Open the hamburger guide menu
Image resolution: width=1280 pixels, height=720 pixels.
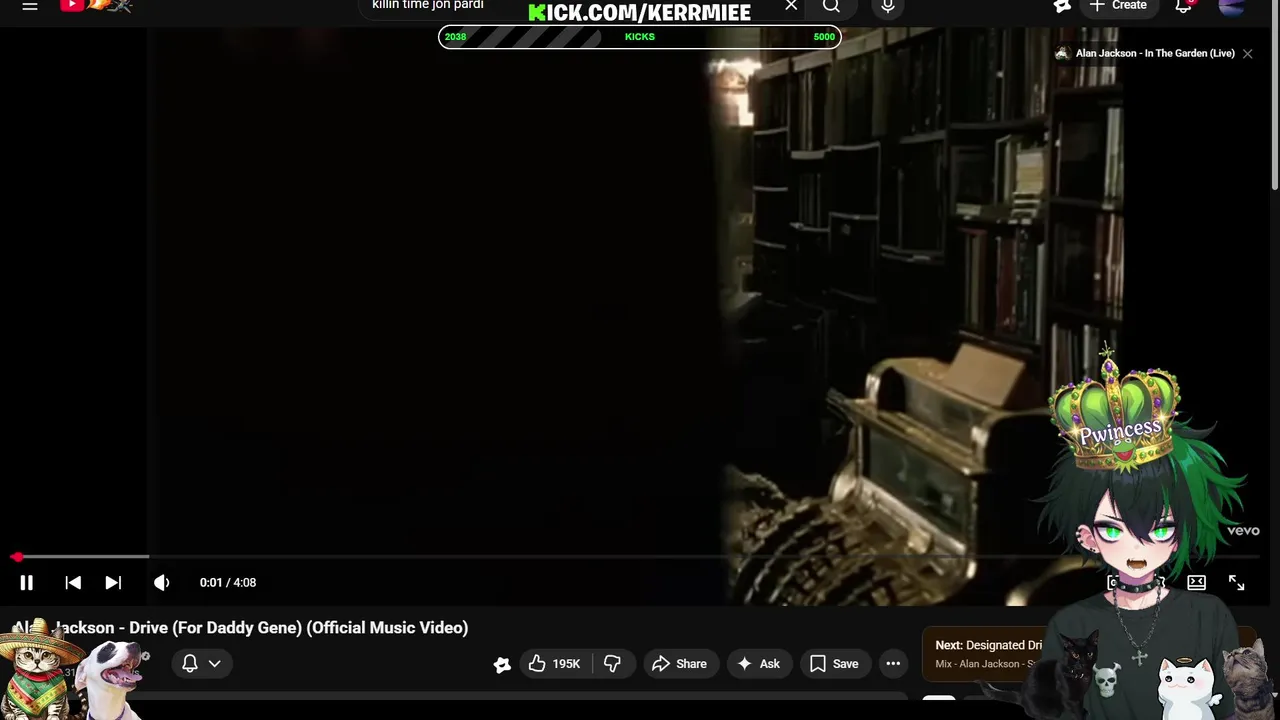(x=30, y=6)
